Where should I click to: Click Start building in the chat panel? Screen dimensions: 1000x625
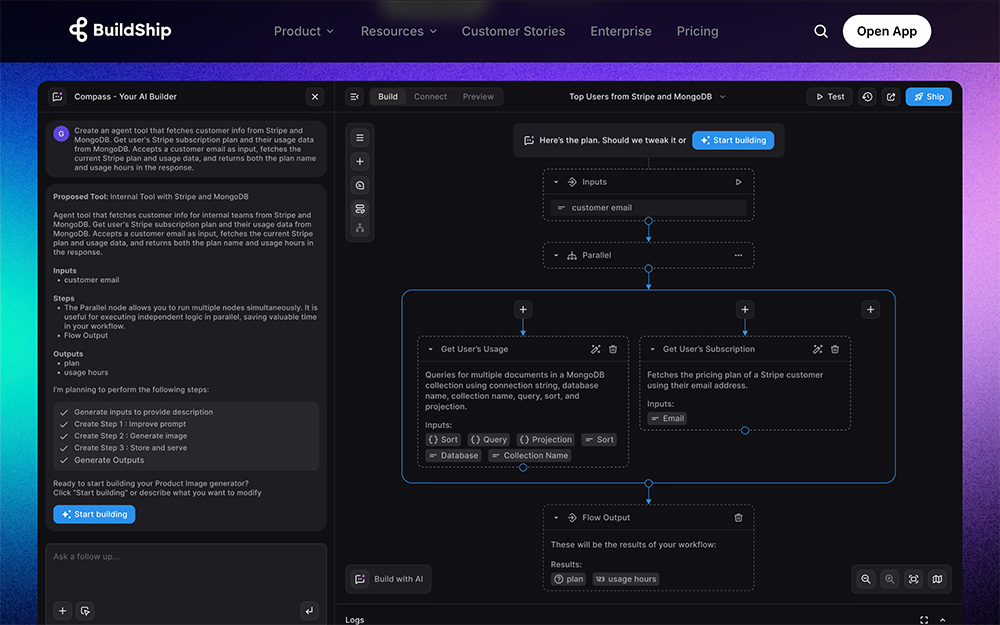tap(94, 514)
